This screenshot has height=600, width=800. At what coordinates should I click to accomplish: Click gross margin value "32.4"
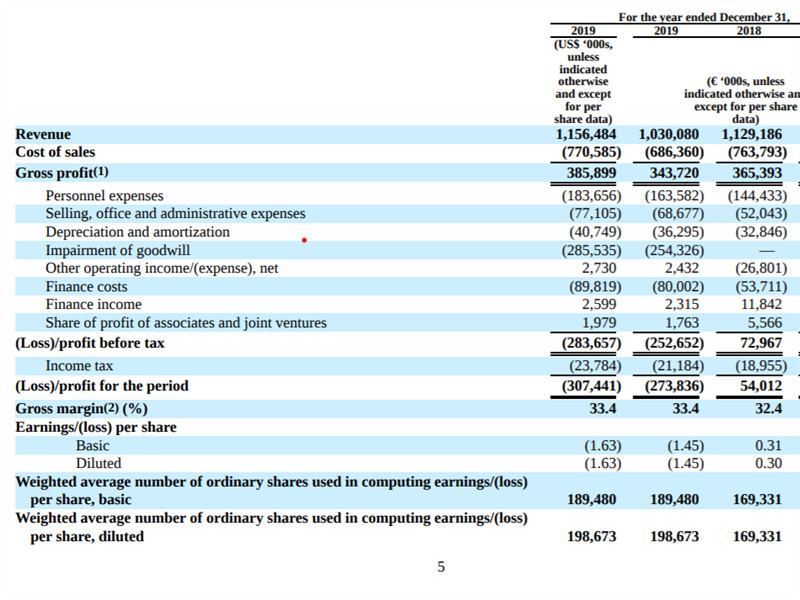click(769, 409)
